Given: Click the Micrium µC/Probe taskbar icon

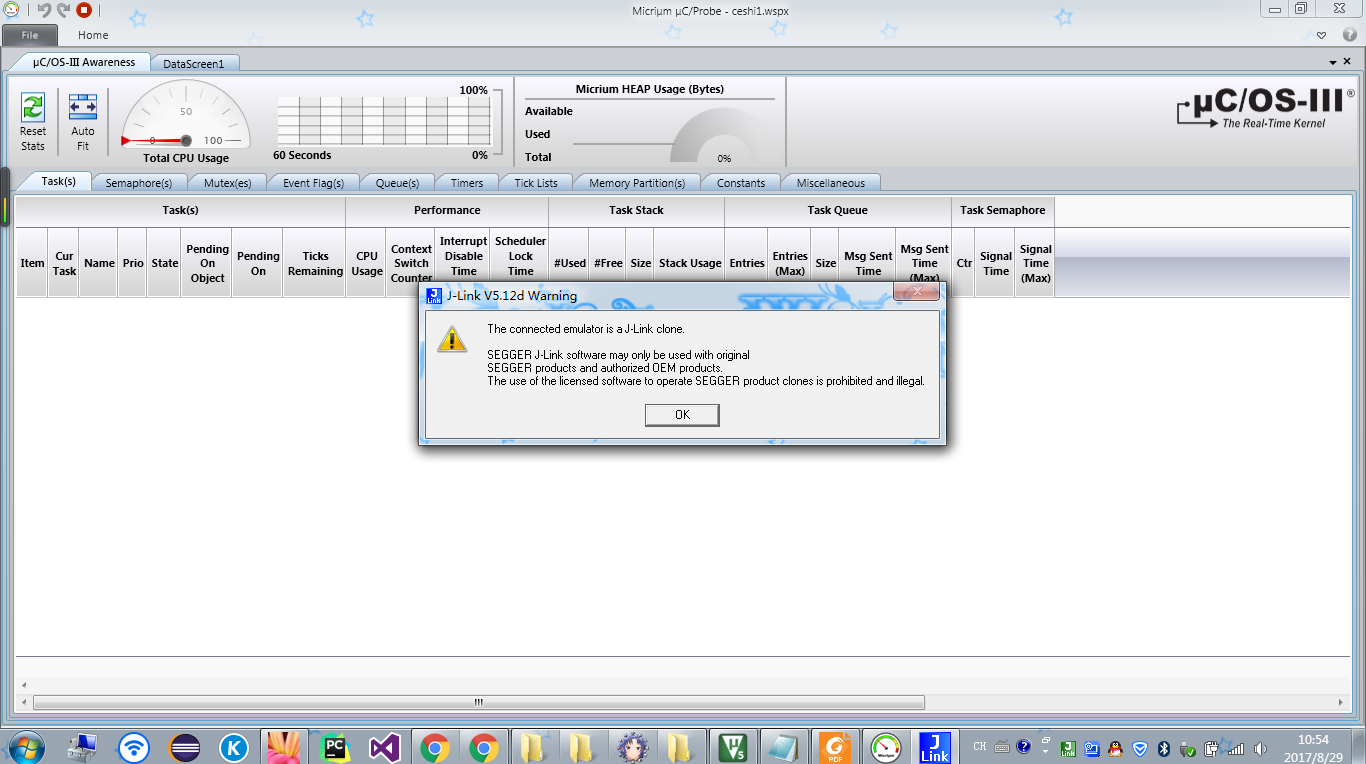Looking at the screenshot, I should 885,746.
